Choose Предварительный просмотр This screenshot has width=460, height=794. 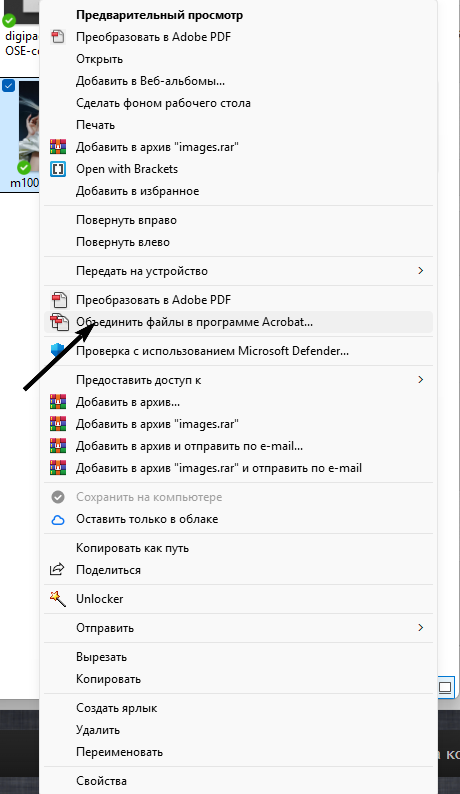click(x=239, y=15)
